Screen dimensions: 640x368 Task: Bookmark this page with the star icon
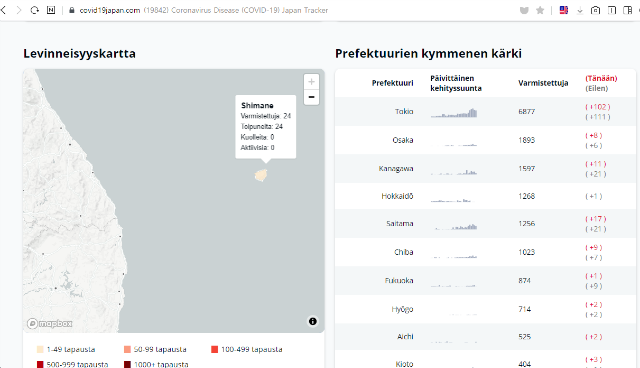pyautogui.click(x=540, y=10)
